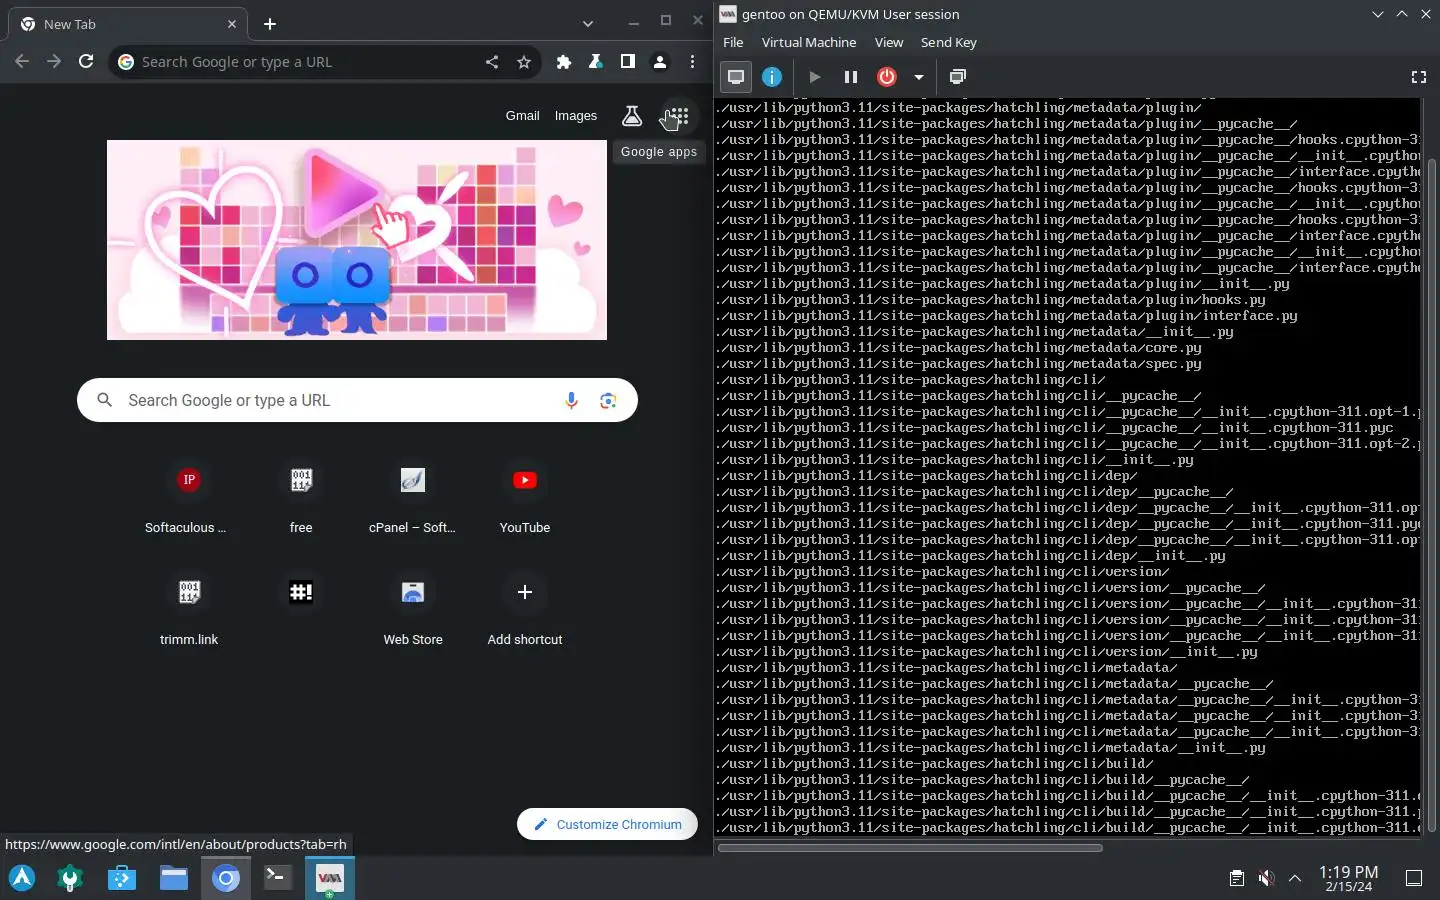
Task: Click the Google Doodle image
Action: [x=357, y=240]
